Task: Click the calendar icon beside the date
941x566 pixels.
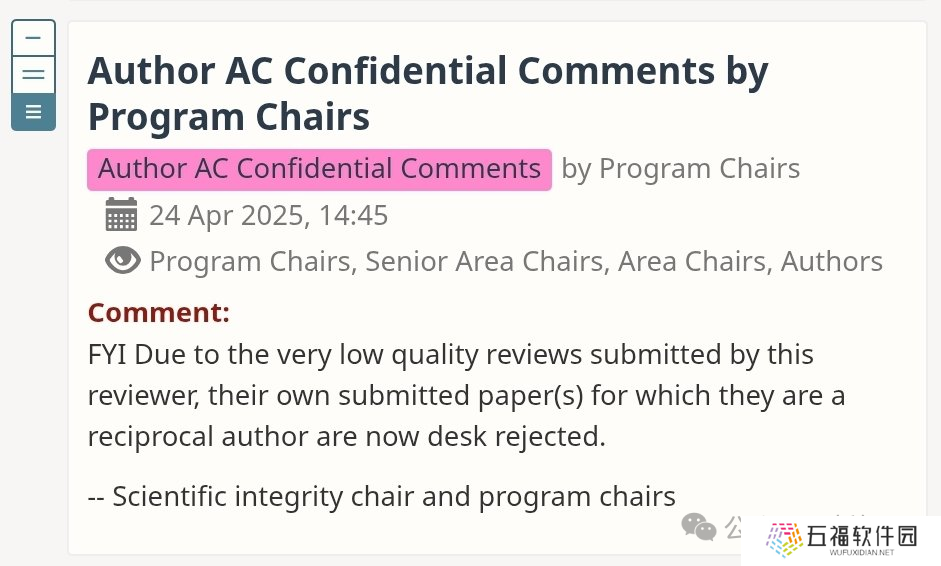Action: [x=121, y=214]
